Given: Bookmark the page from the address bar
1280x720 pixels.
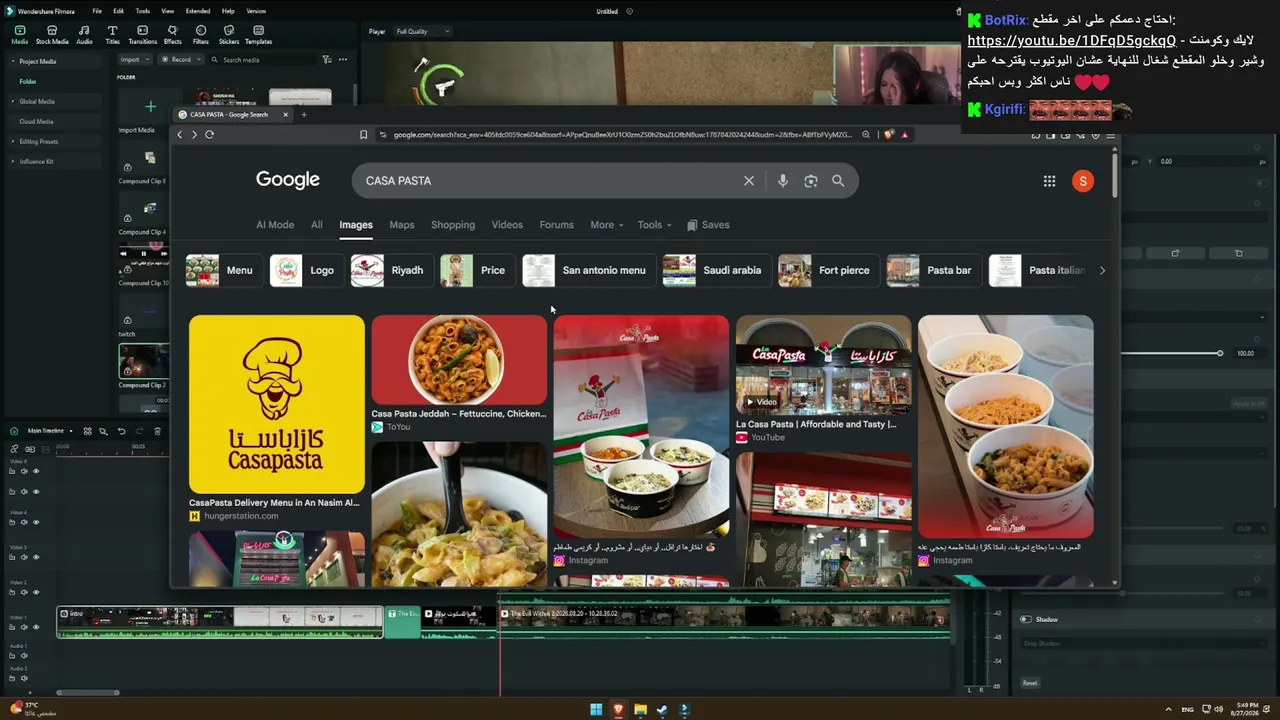Looking at the screenshot, I should coord(363,134).
